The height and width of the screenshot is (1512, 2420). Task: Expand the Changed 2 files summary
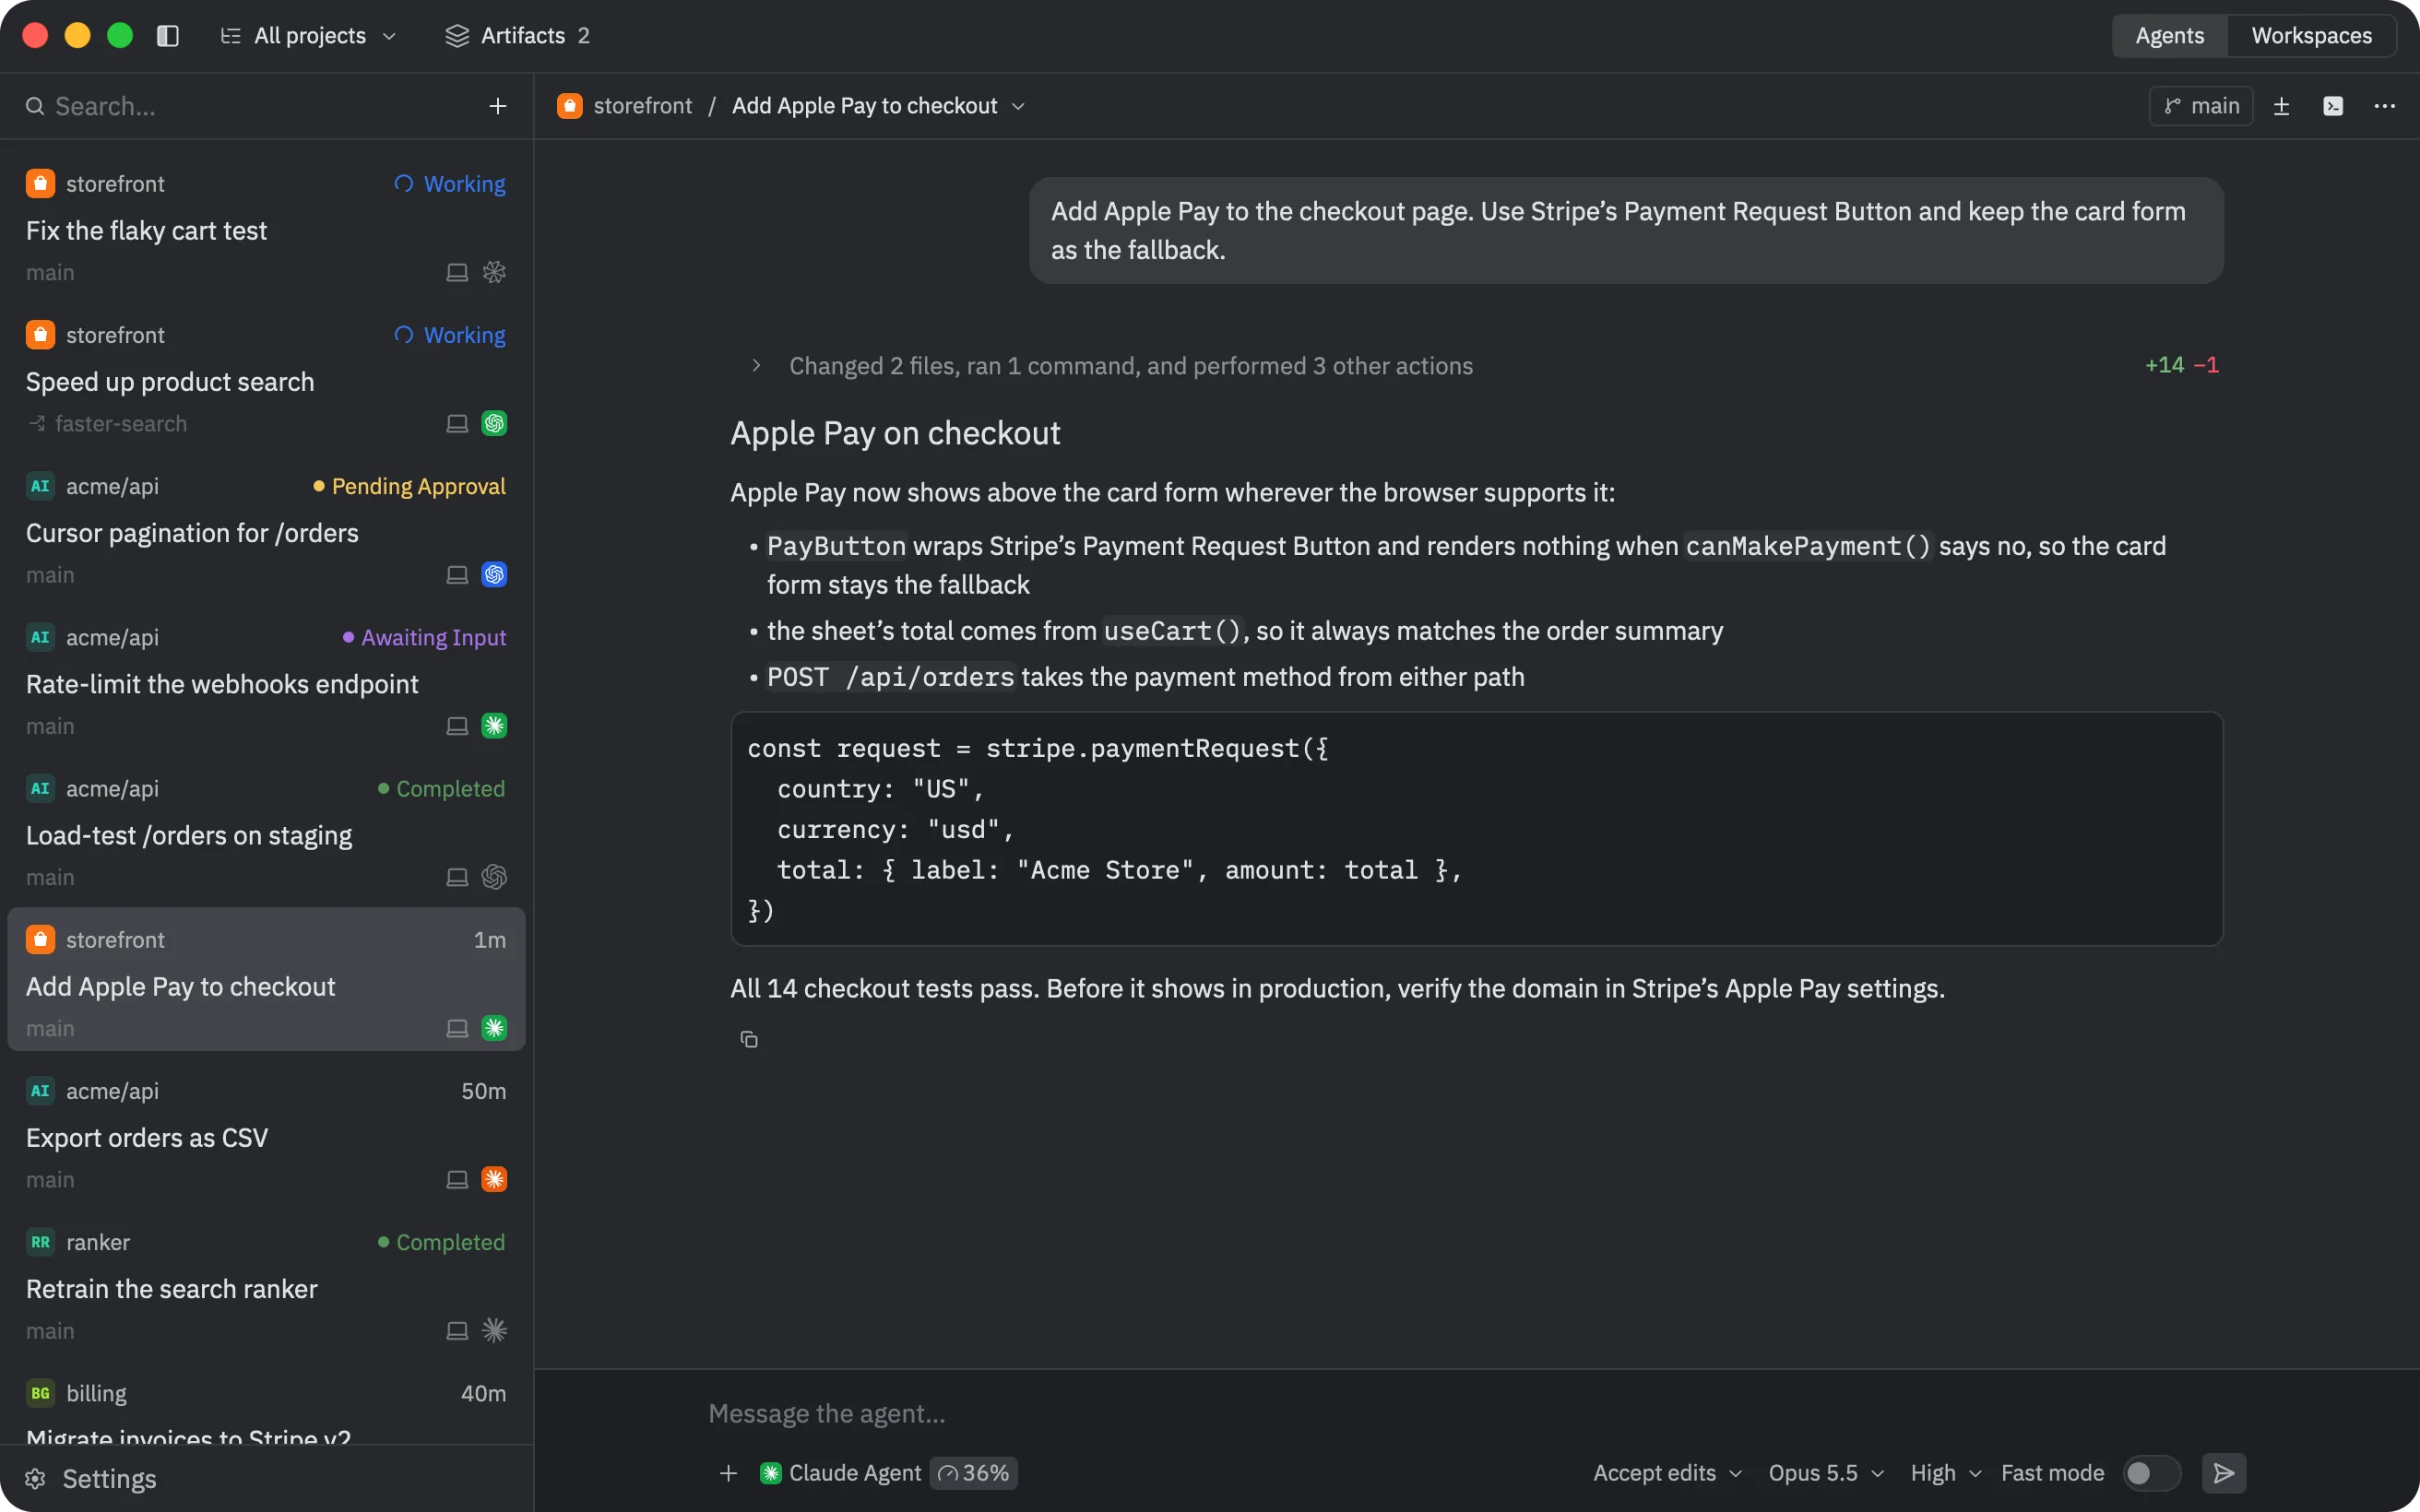click(x=1112, y=366)
